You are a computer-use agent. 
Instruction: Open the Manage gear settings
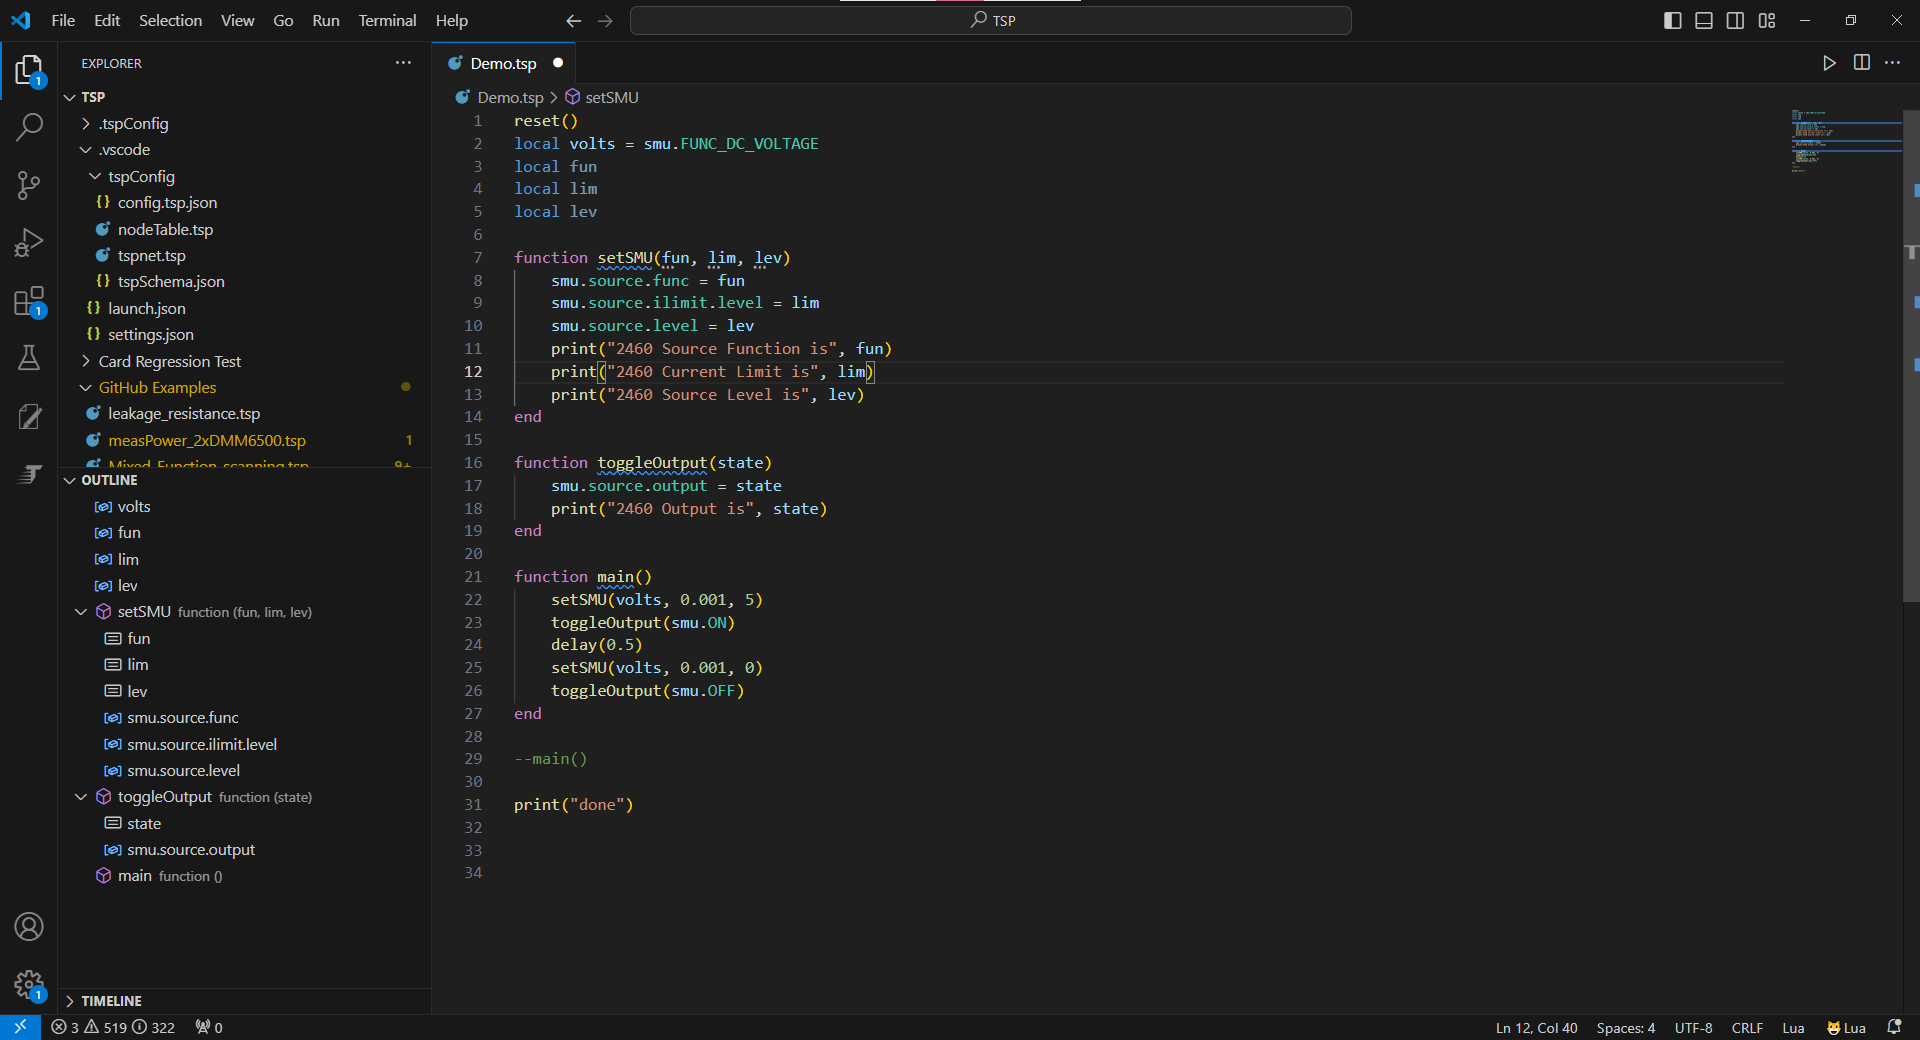click(x=29, y=985)
